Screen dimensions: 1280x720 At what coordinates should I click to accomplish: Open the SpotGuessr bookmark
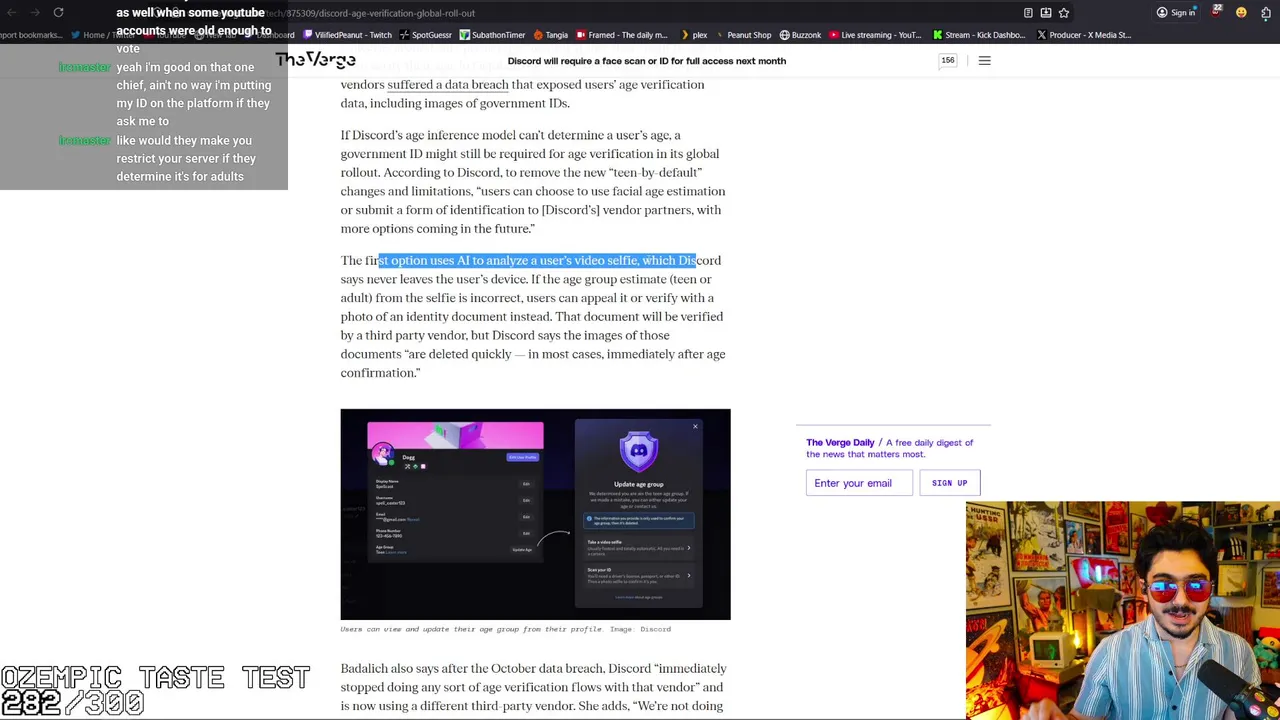point(426,35)
